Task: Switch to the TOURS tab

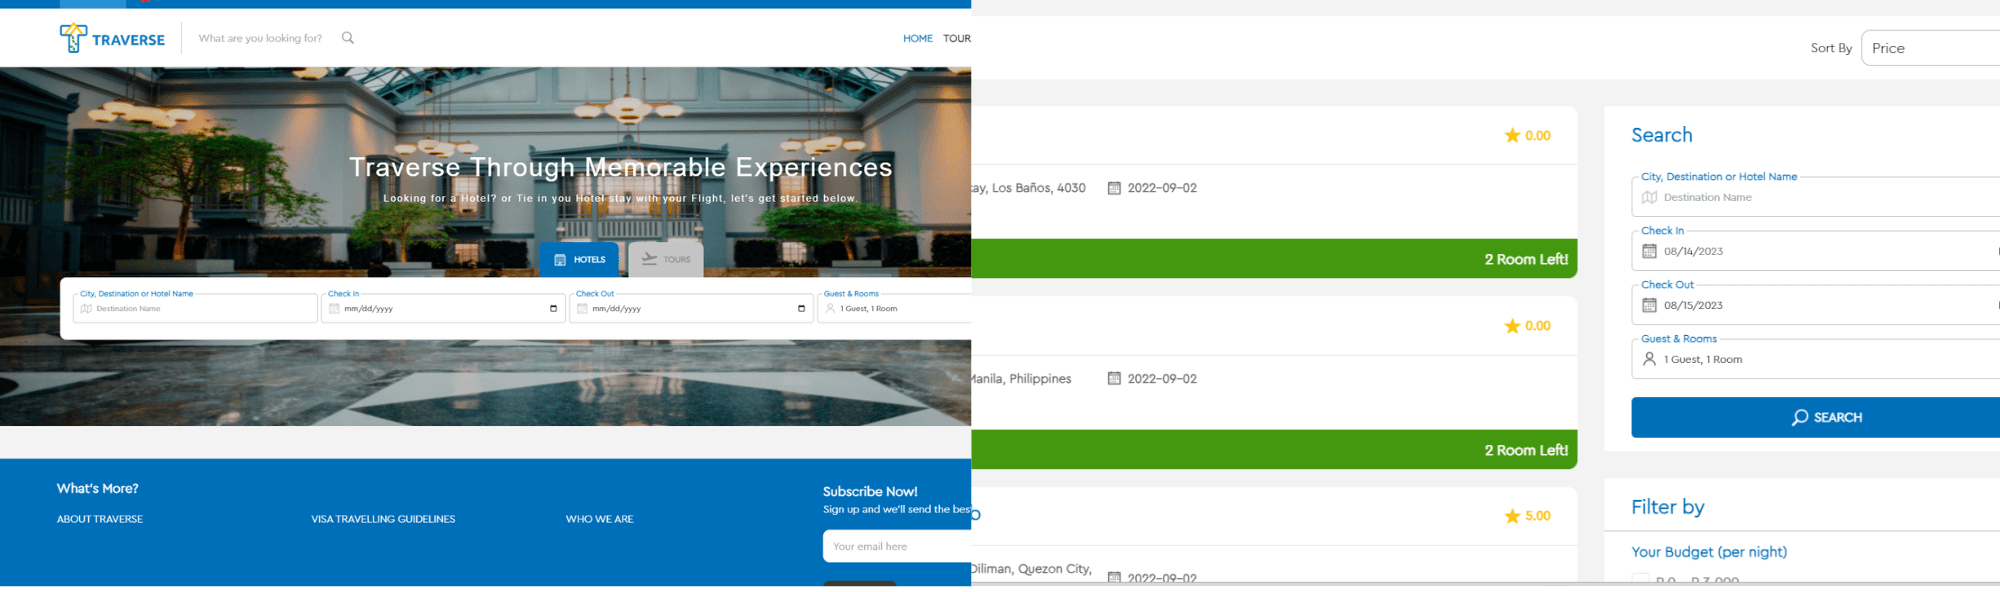Action: click(666, 259)
